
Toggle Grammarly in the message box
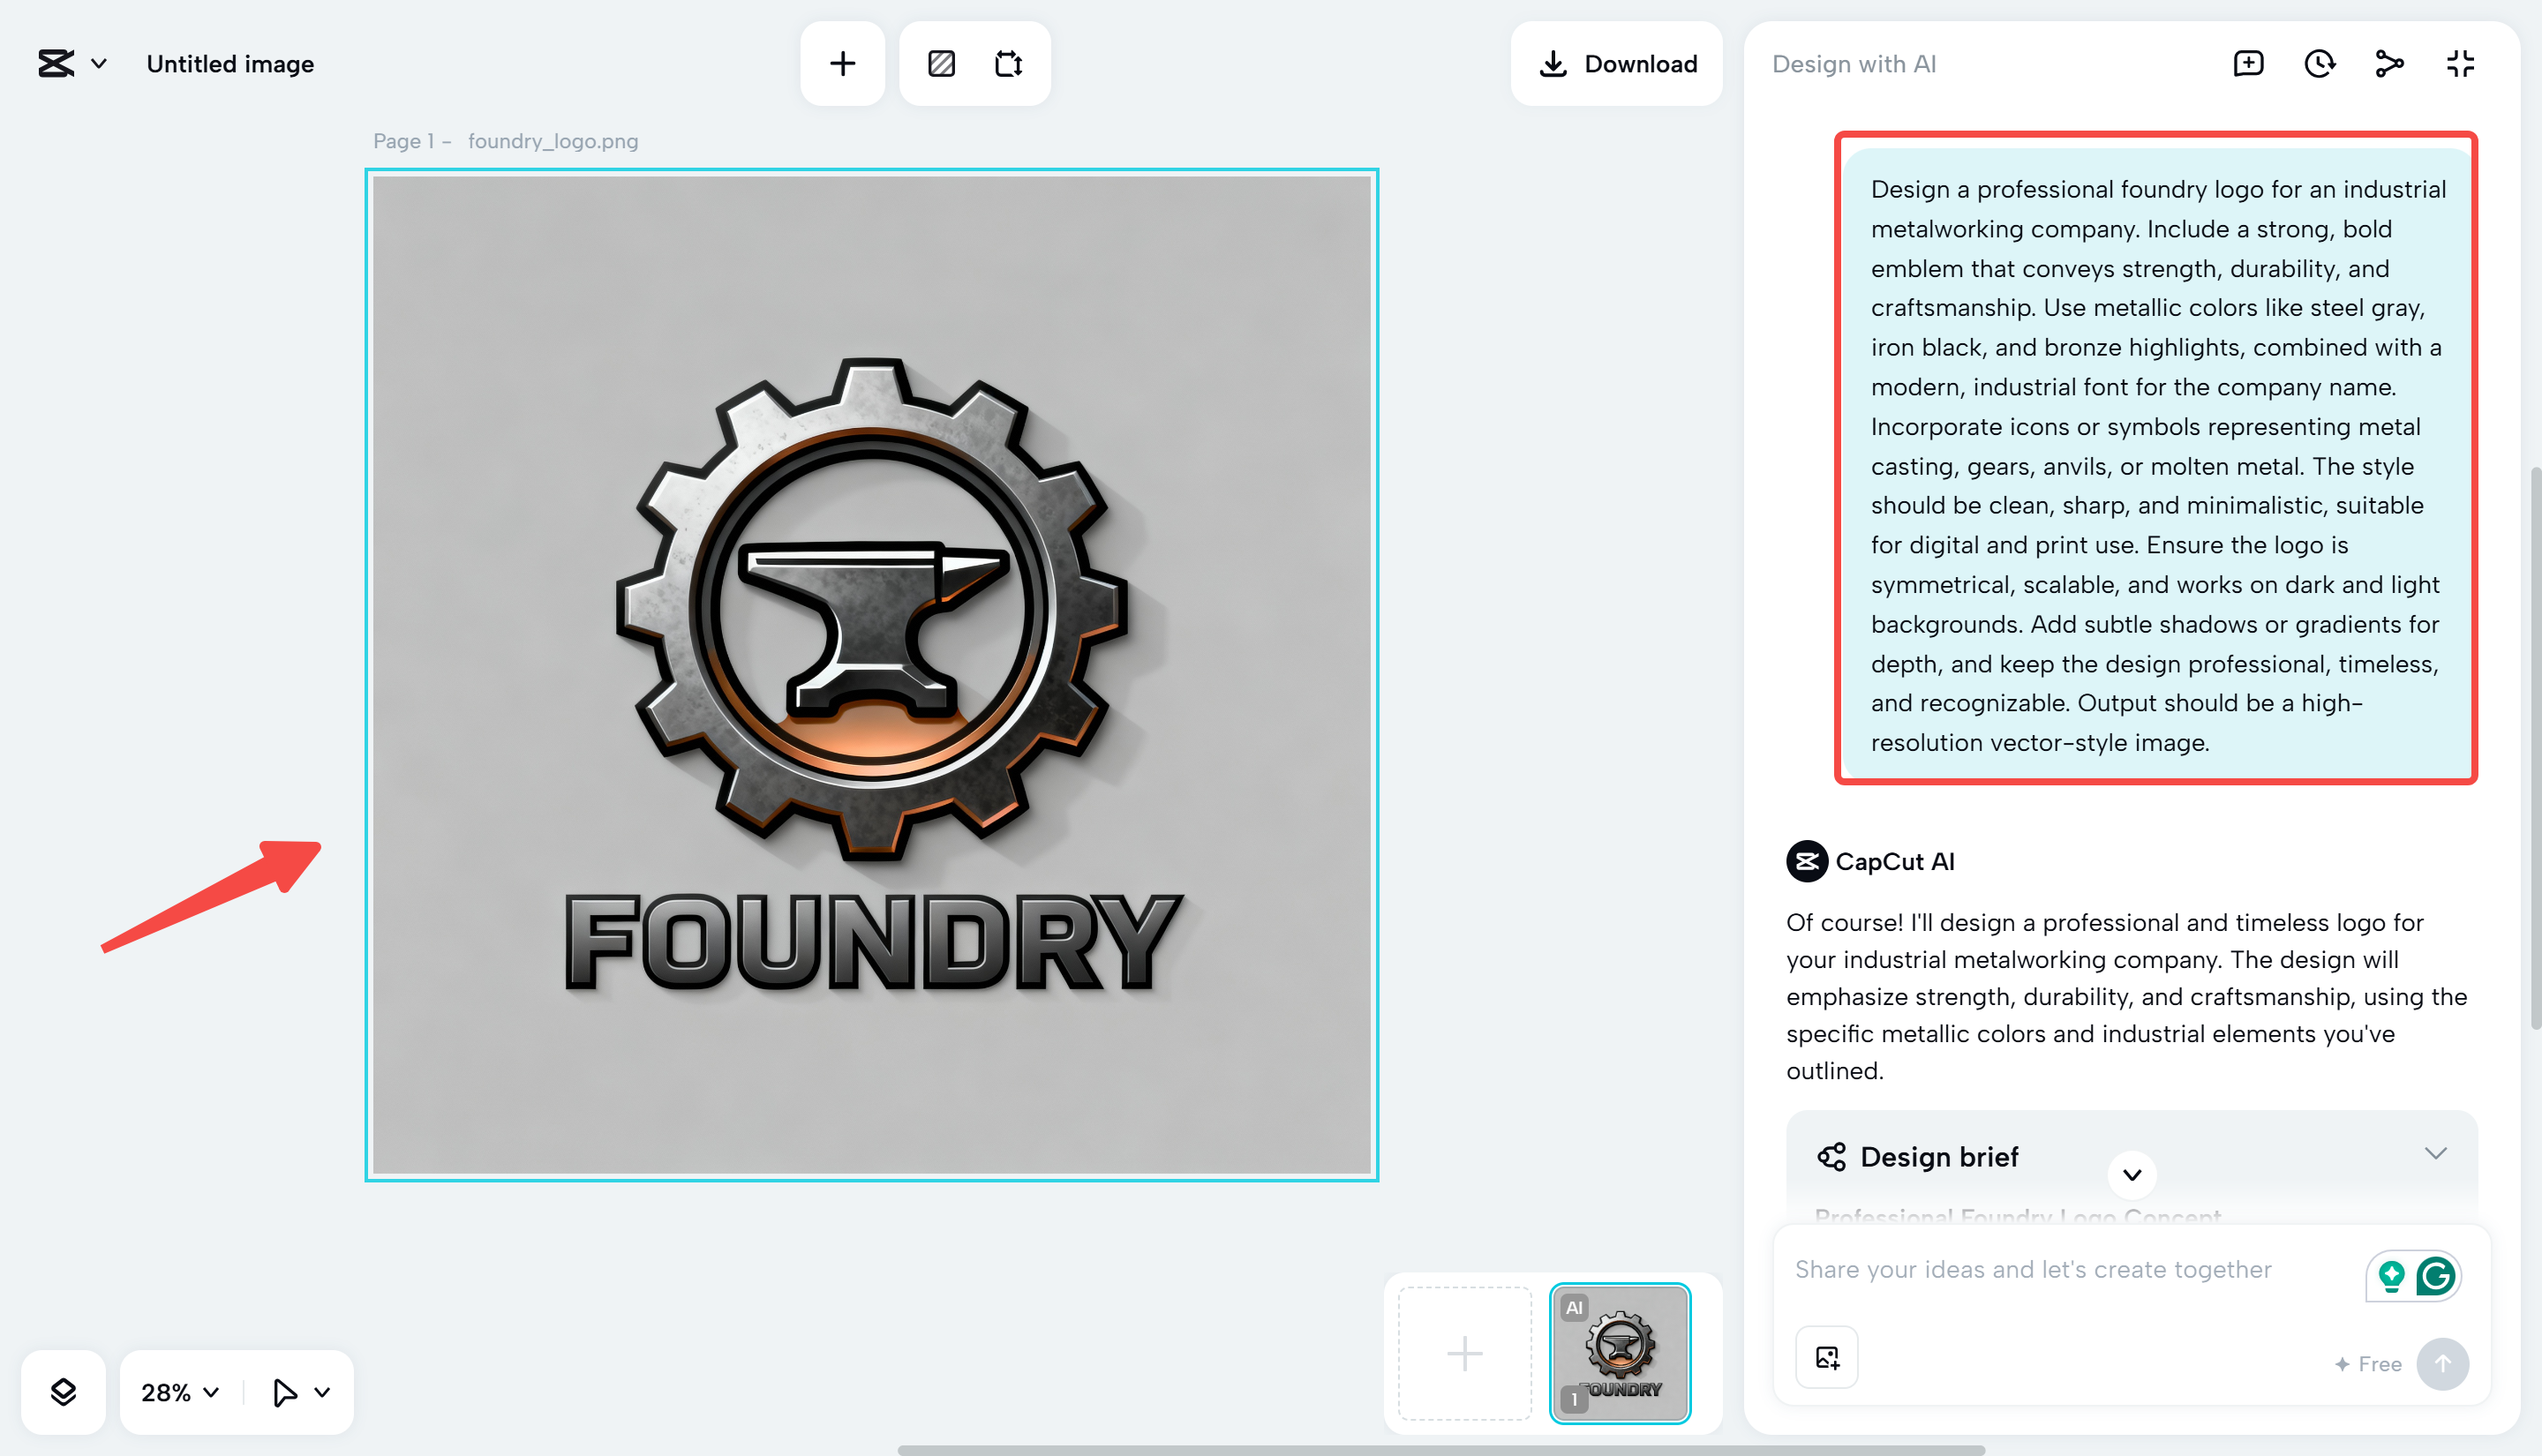pyautogui.click(x=2437, y=1276)
